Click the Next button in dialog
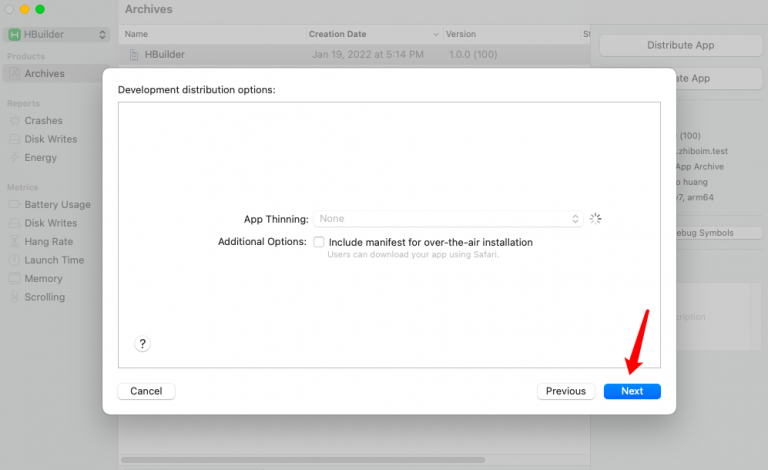 [632, 391]
